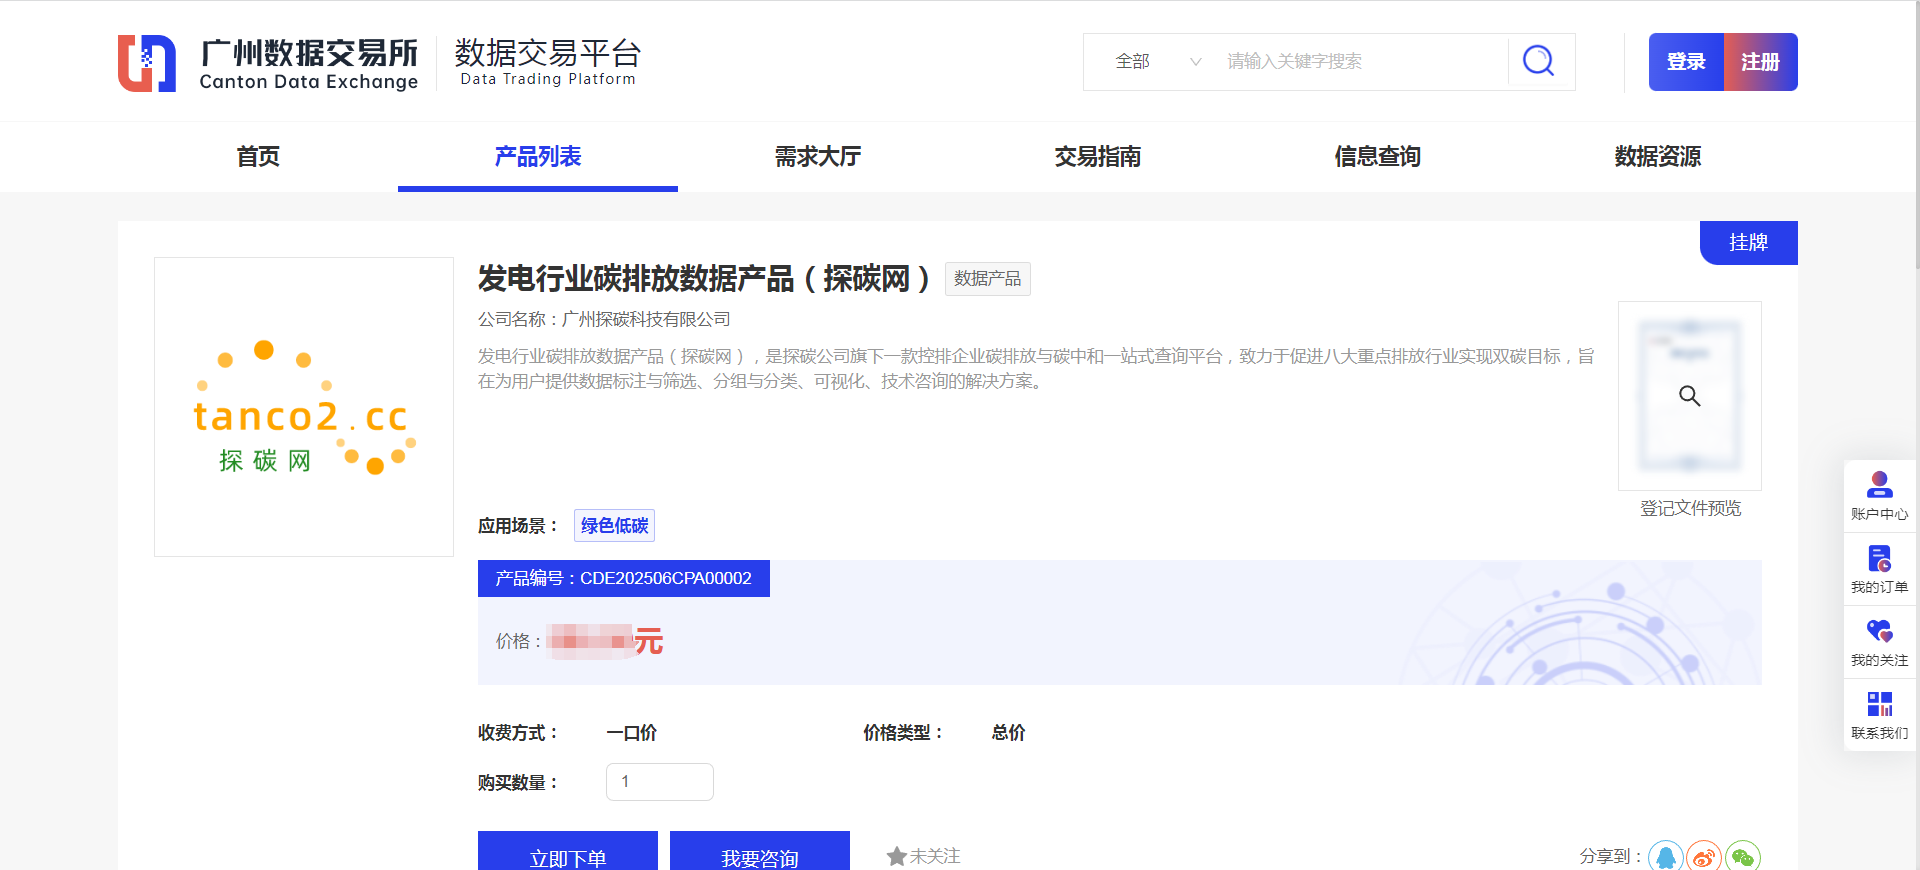Go to the 首页 tab
Image resolution: width=1920 pixels, height=870 pixels.
[x=258, y=157]
